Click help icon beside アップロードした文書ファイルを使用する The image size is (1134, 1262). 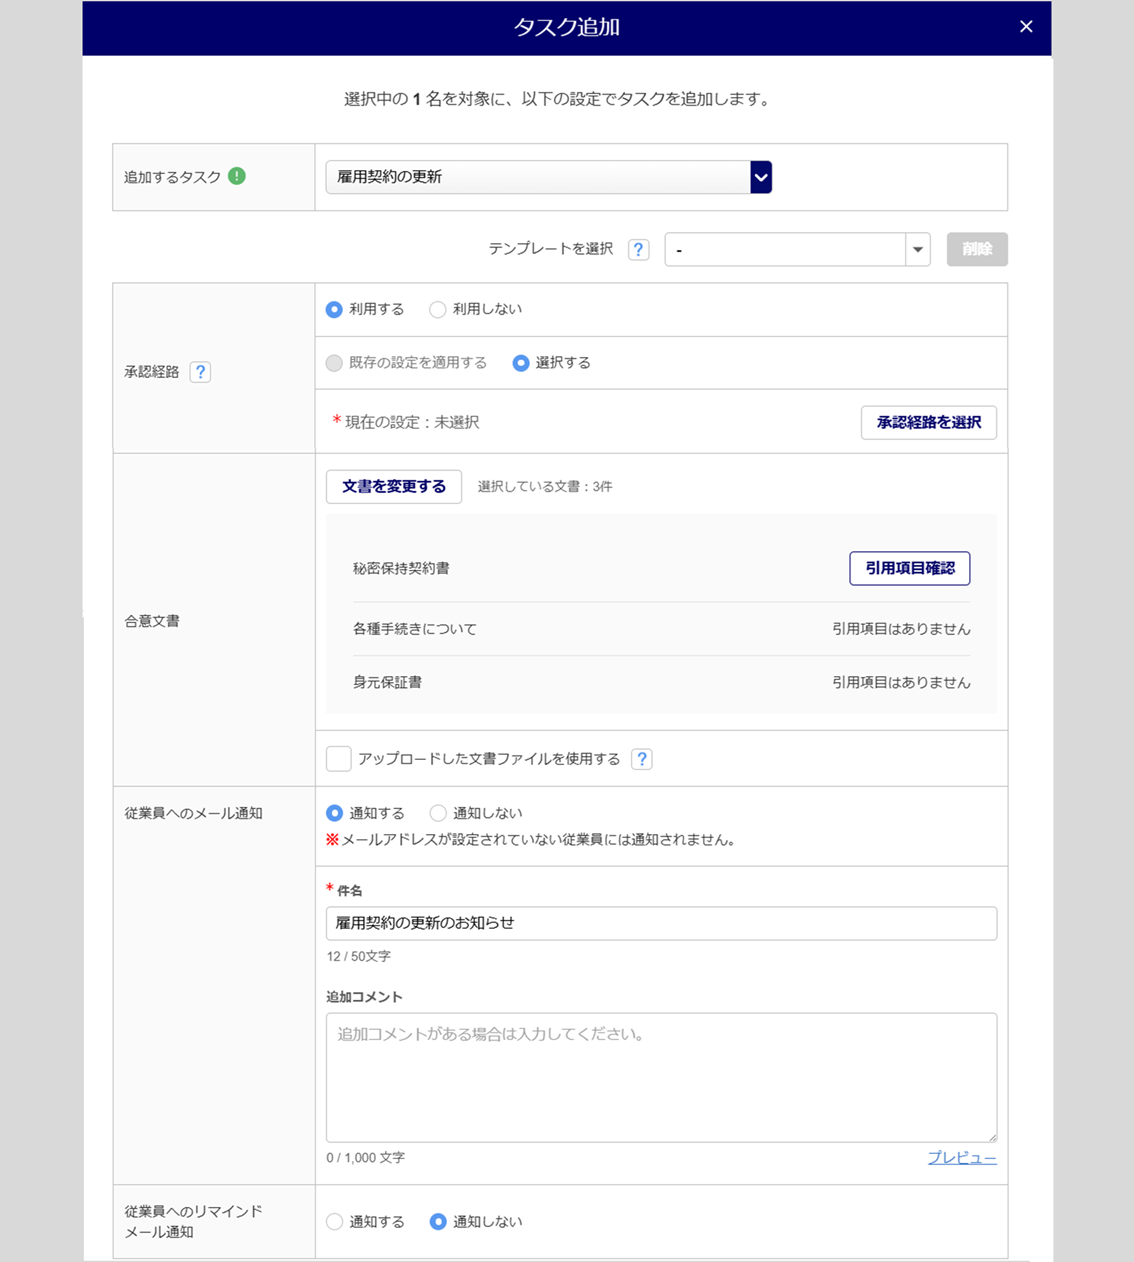click(x=642, y=759)
